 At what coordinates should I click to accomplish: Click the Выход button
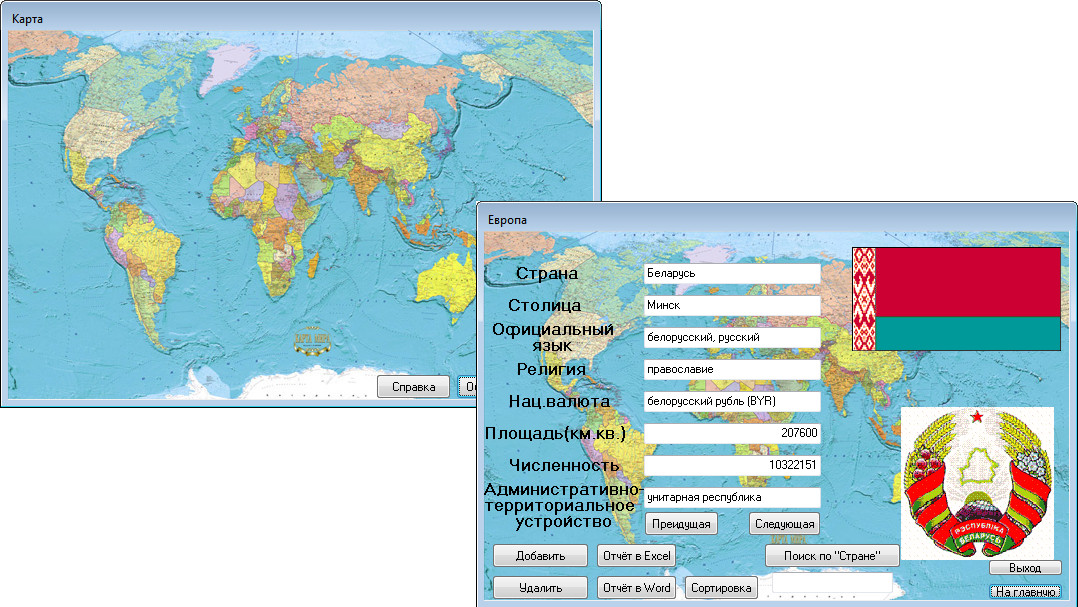point(1025,568)
